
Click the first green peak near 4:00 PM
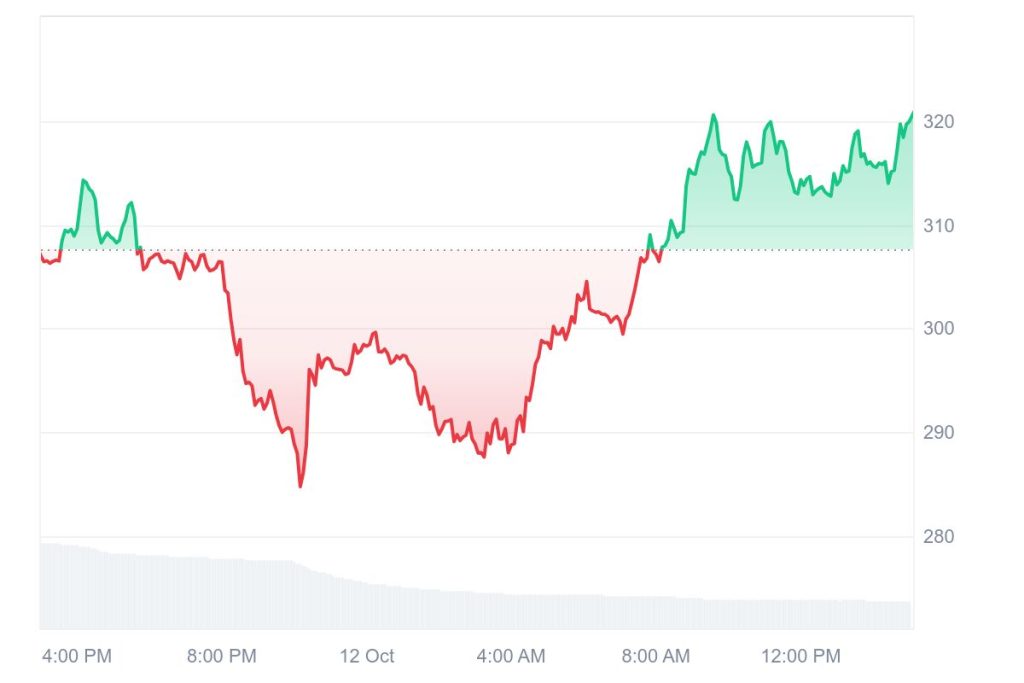[83, 180]
